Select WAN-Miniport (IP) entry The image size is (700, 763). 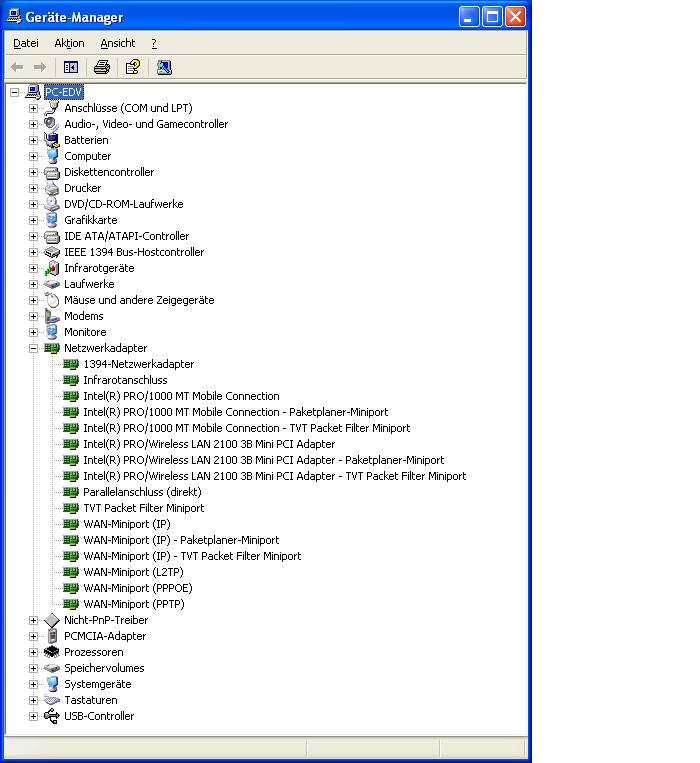coord(127,524)
